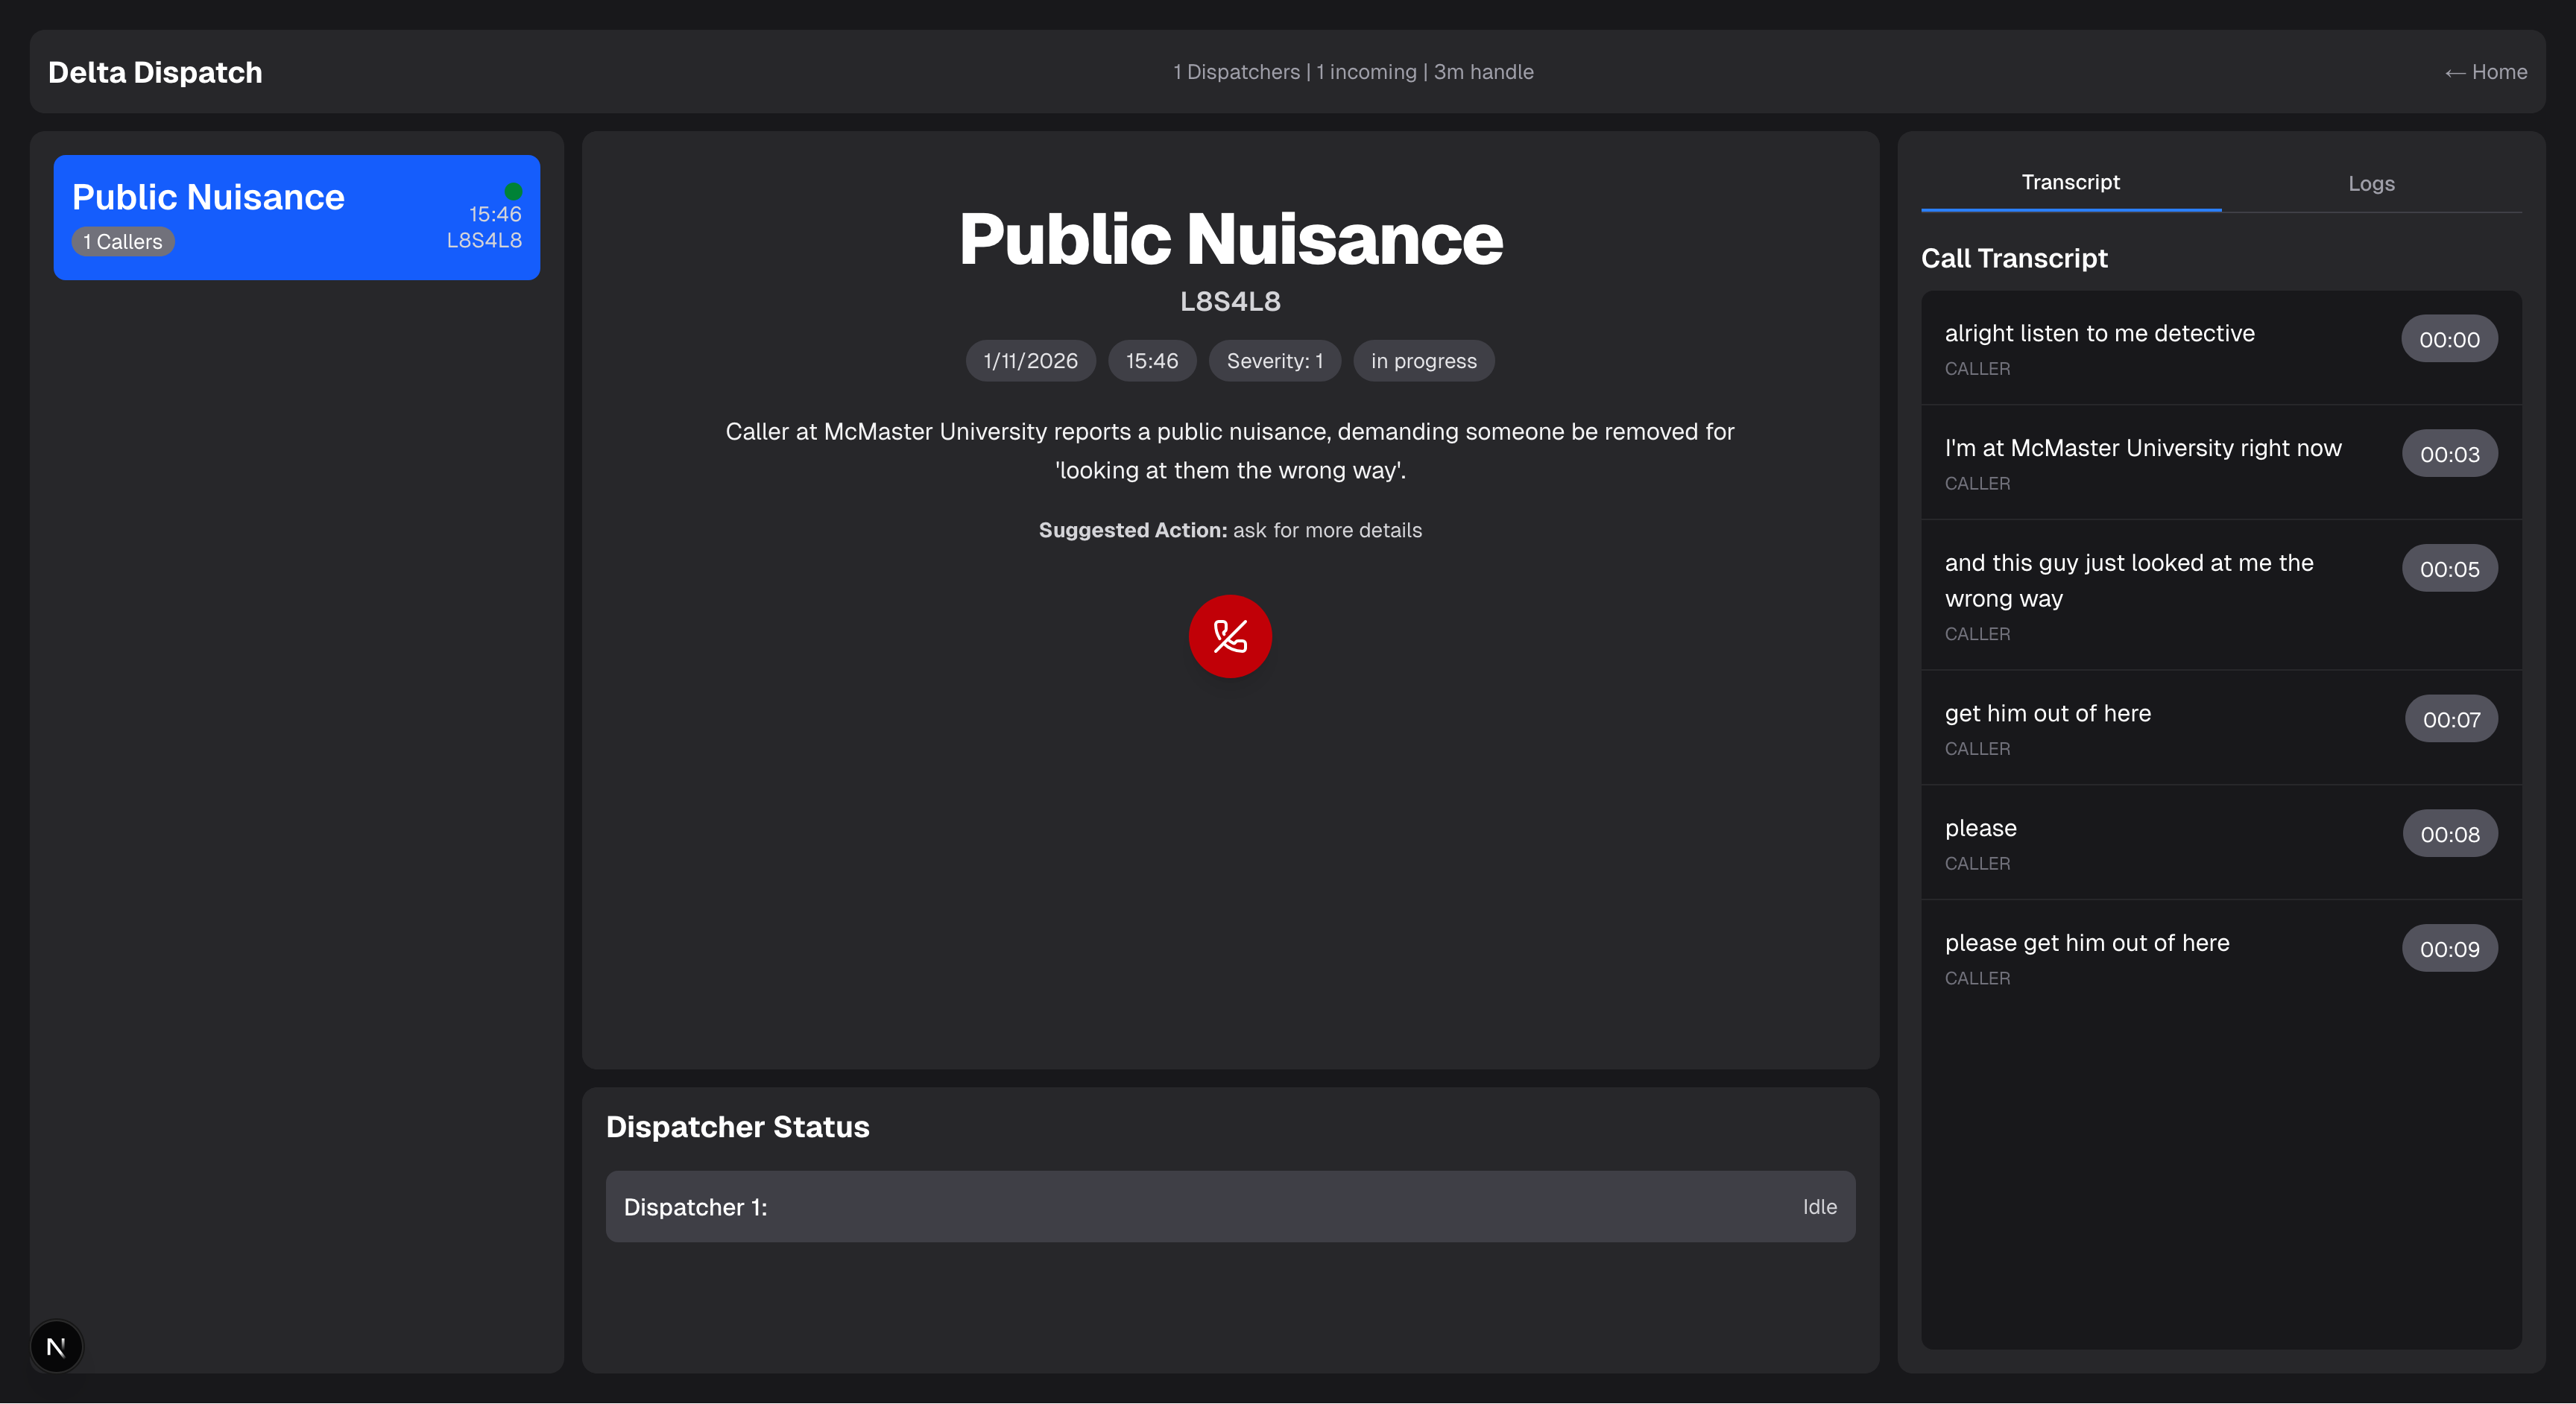Switch to the Logs tab
Screen dimensions: 2576x1404
click(x=2370, y=183)
